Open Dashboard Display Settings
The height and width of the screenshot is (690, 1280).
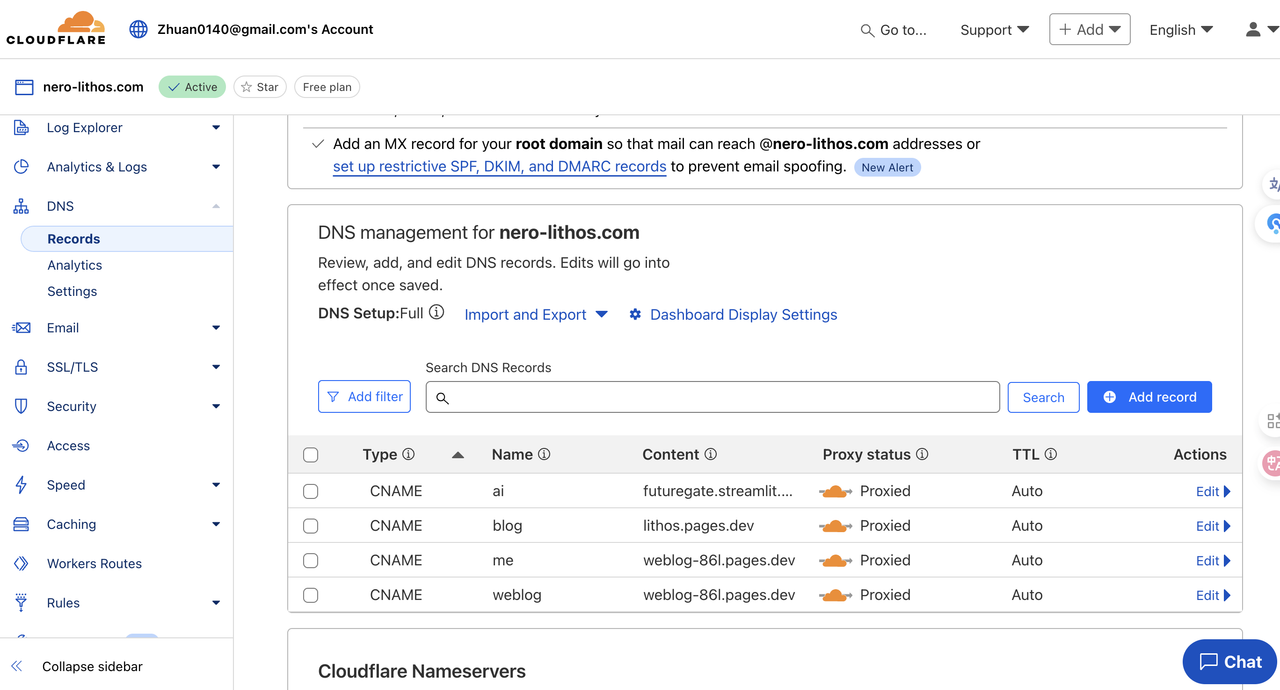coord(733,314)
